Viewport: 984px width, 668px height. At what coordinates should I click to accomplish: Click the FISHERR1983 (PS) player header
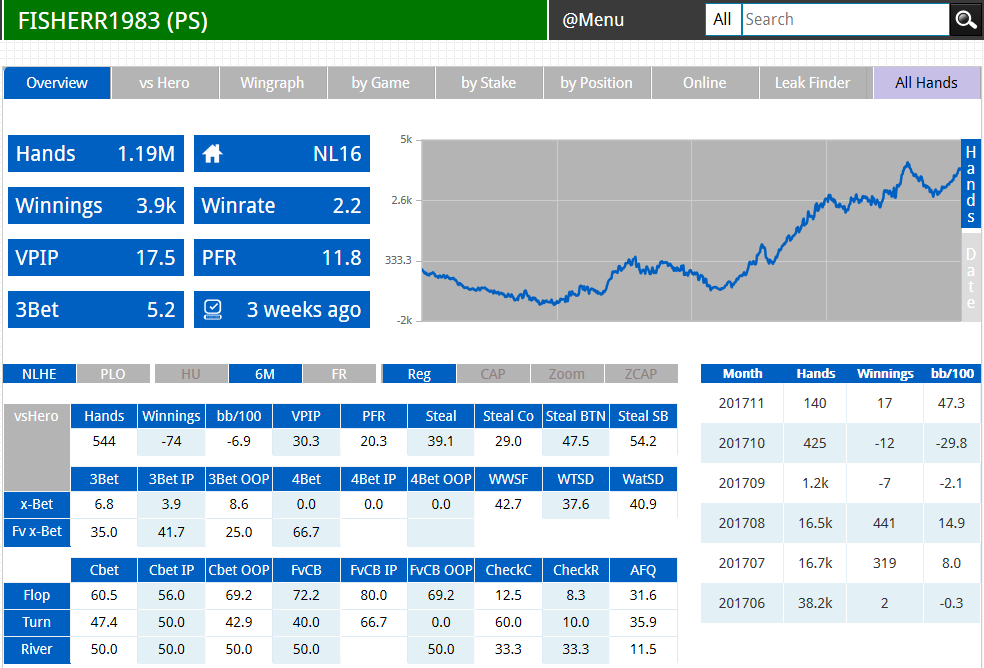point(275,20)
